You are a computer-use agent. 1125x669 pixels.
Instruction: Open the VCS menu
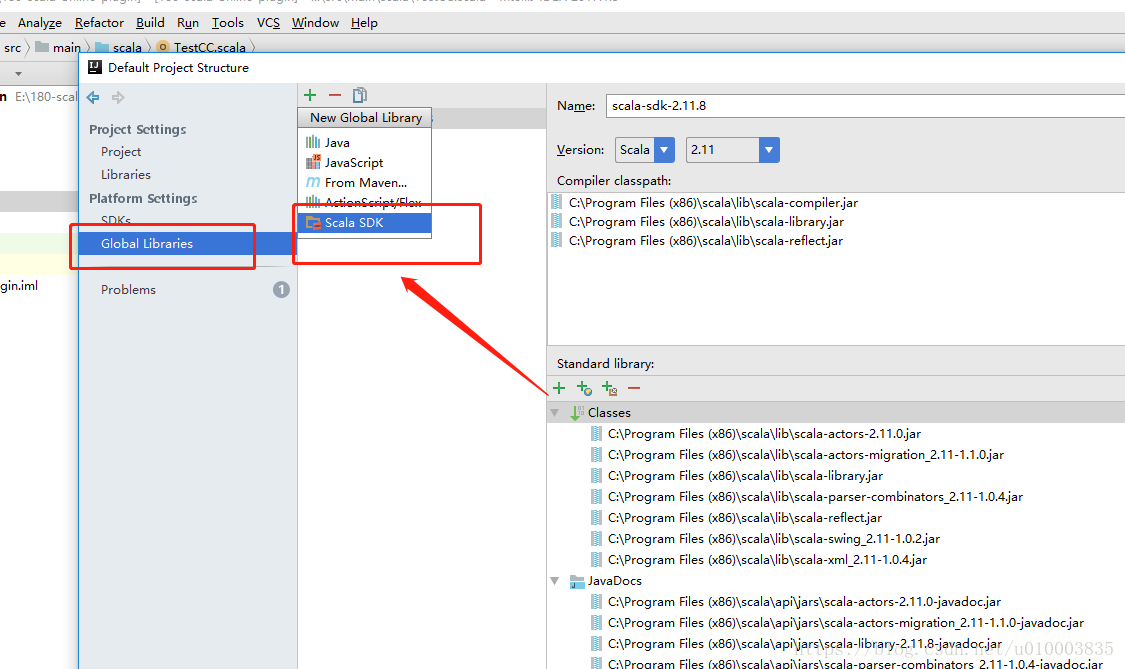[x=268, y=23]
